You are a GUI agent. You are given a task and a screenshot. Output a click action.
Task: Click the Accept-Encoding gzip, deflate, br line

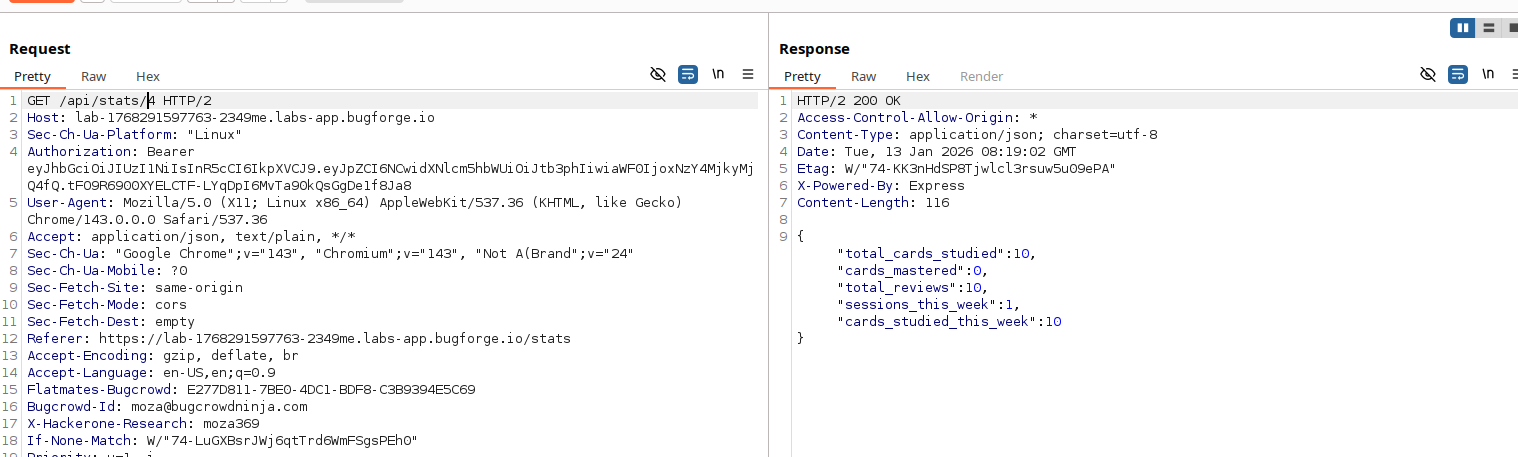(163, 356)
